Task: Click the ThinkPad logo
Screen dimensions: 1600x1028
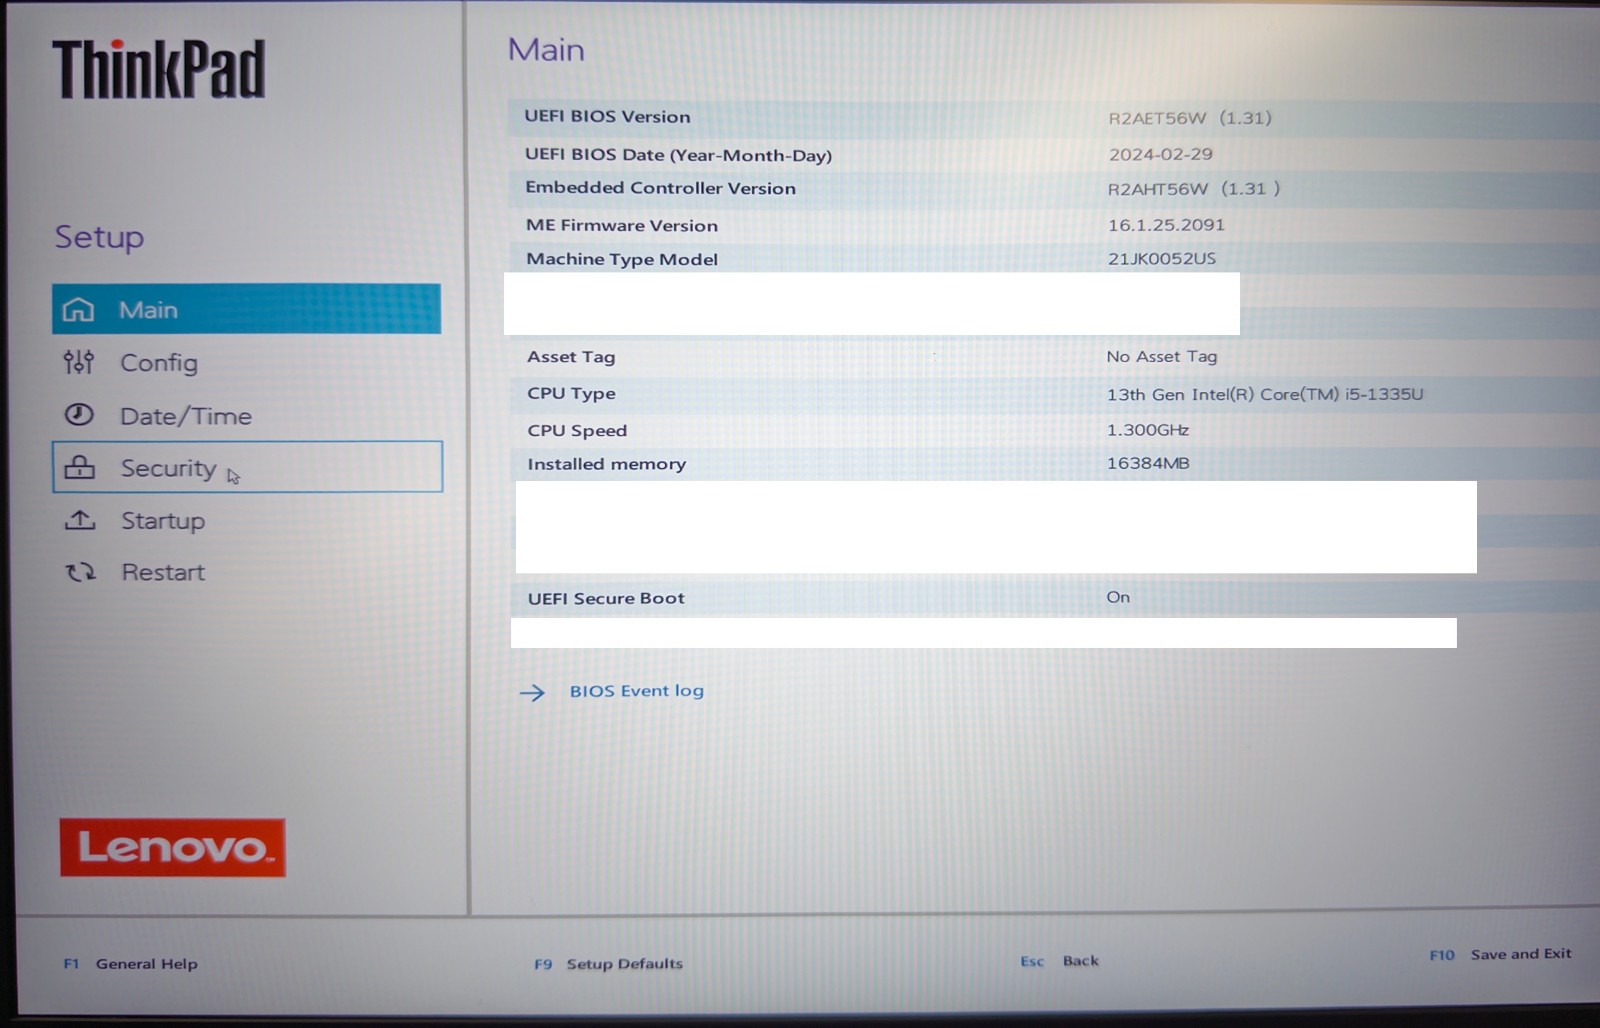Action: coord(159,69)
